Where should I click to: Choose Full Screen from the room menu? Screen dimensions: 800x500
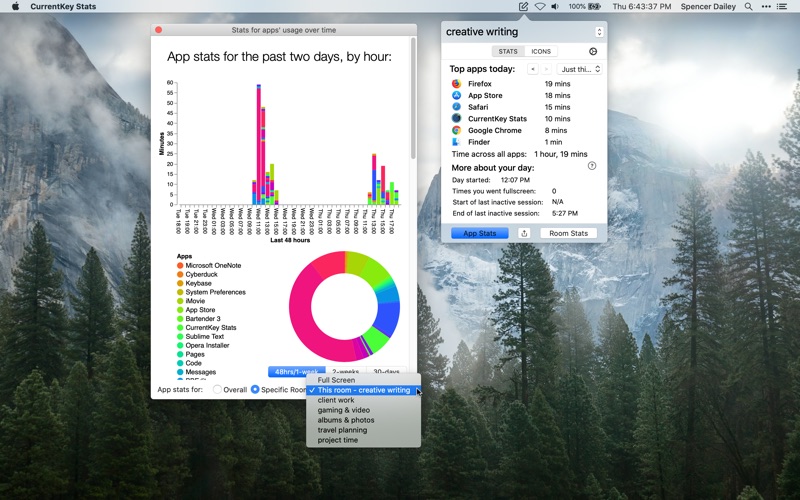coord(363,380)
